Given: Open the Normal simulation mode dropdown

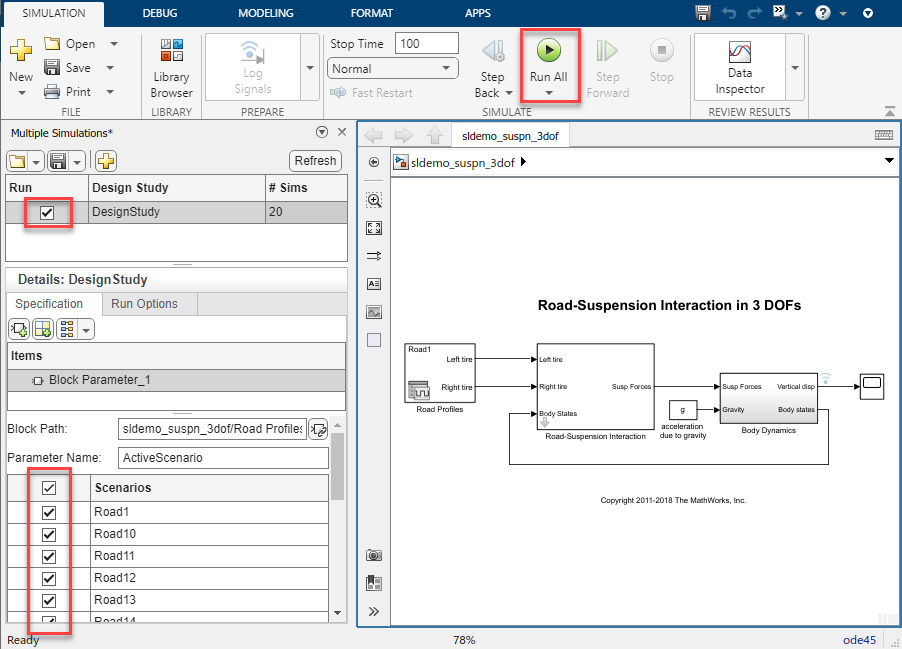Looking at the screenshot, I should pyautogui.click(x=392, y=69).
